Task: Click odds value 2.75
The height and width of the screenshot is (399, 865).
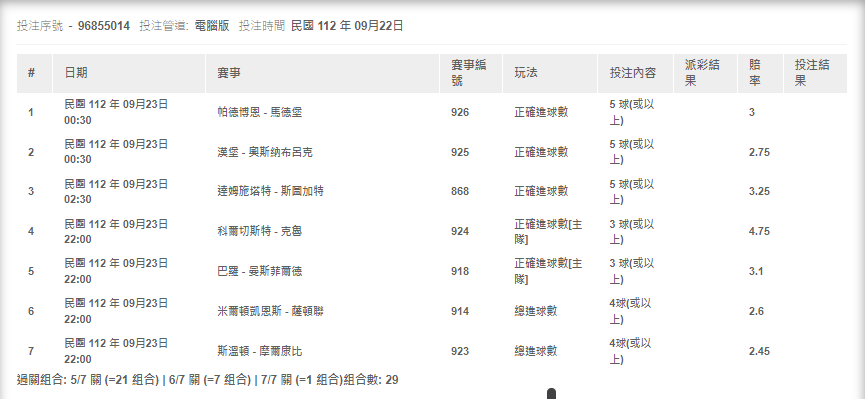Action: coord(759,152)
